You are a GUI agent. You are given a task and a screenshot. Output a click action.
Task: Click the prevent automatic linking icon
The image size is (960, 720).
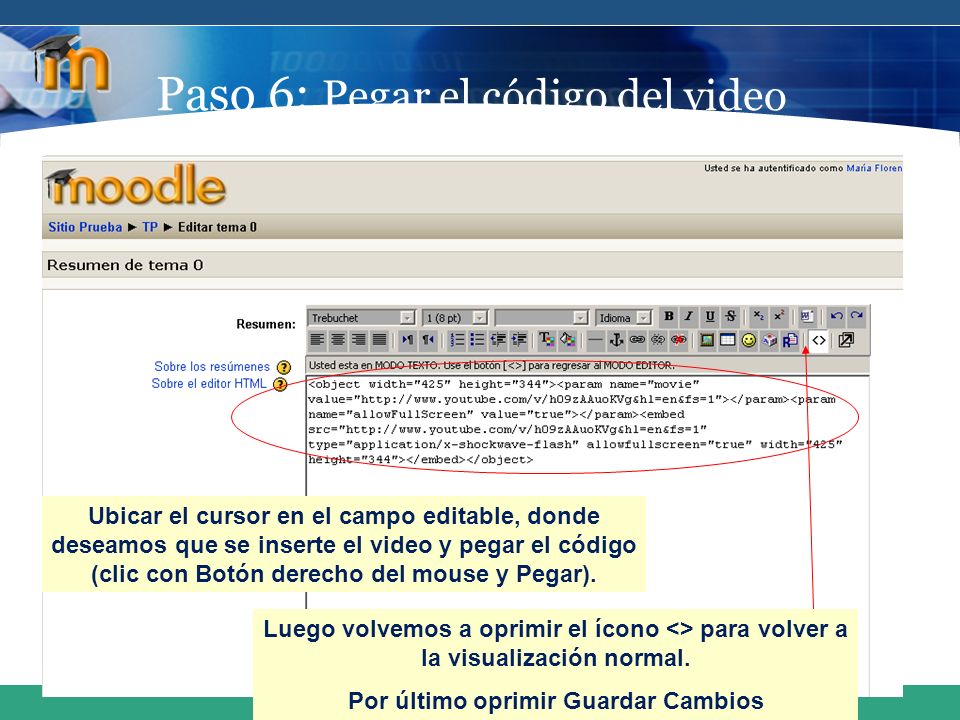pos(678,340)
